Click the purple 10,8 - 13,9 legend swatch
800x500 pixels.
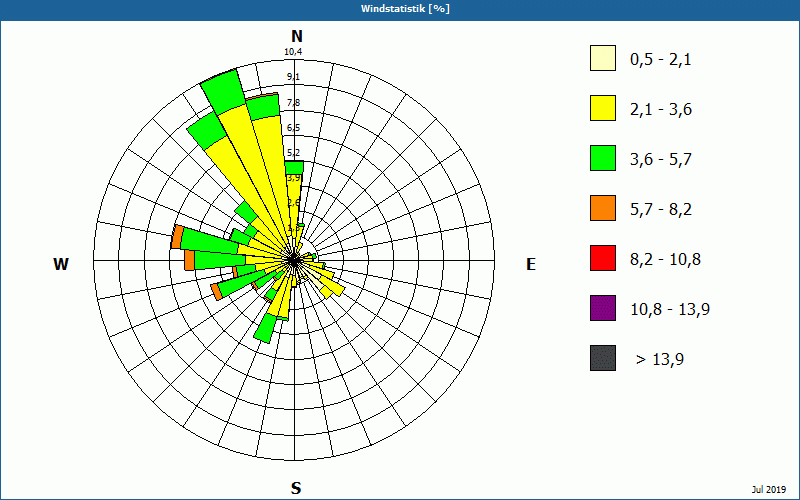click(x=603, y=308)
